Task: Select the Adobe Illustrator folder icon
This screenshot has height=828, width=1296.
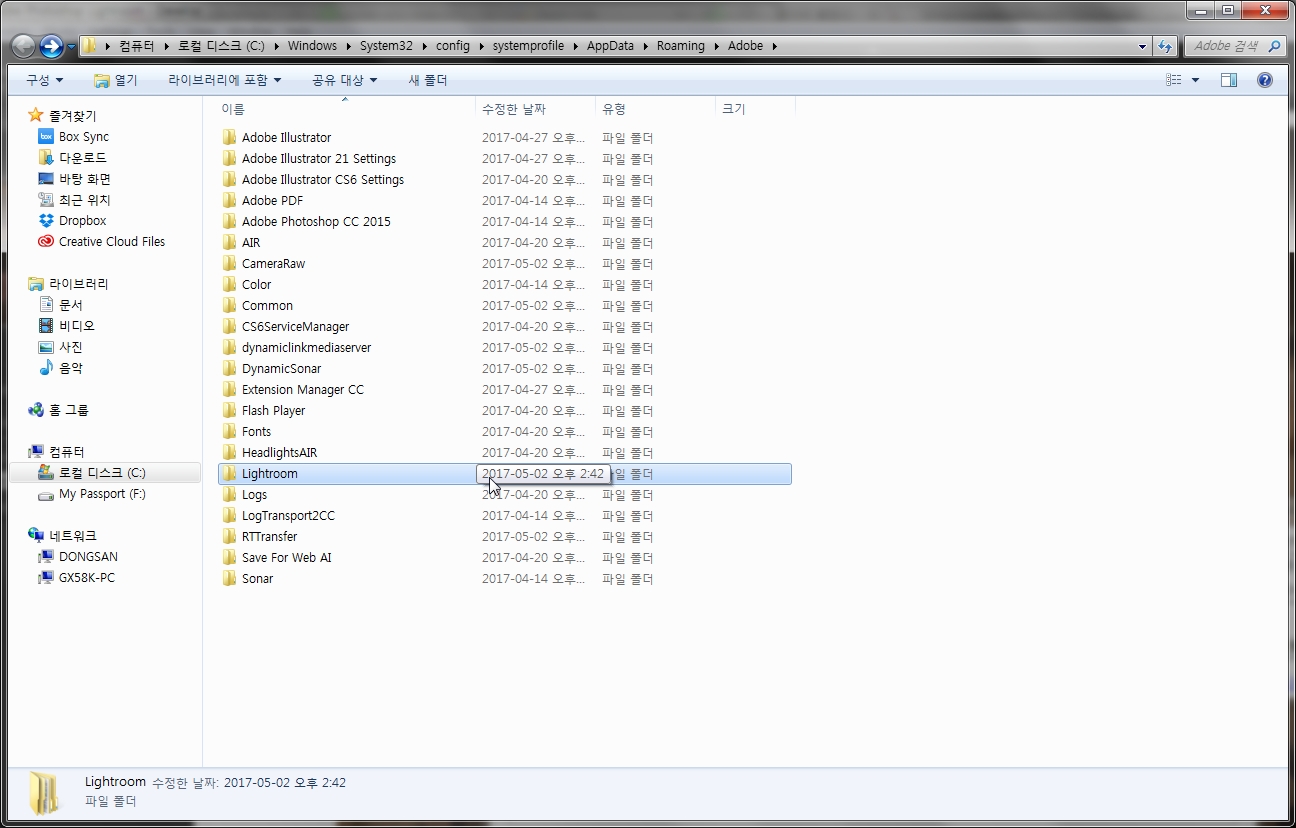Action: (x=229, y=137)
